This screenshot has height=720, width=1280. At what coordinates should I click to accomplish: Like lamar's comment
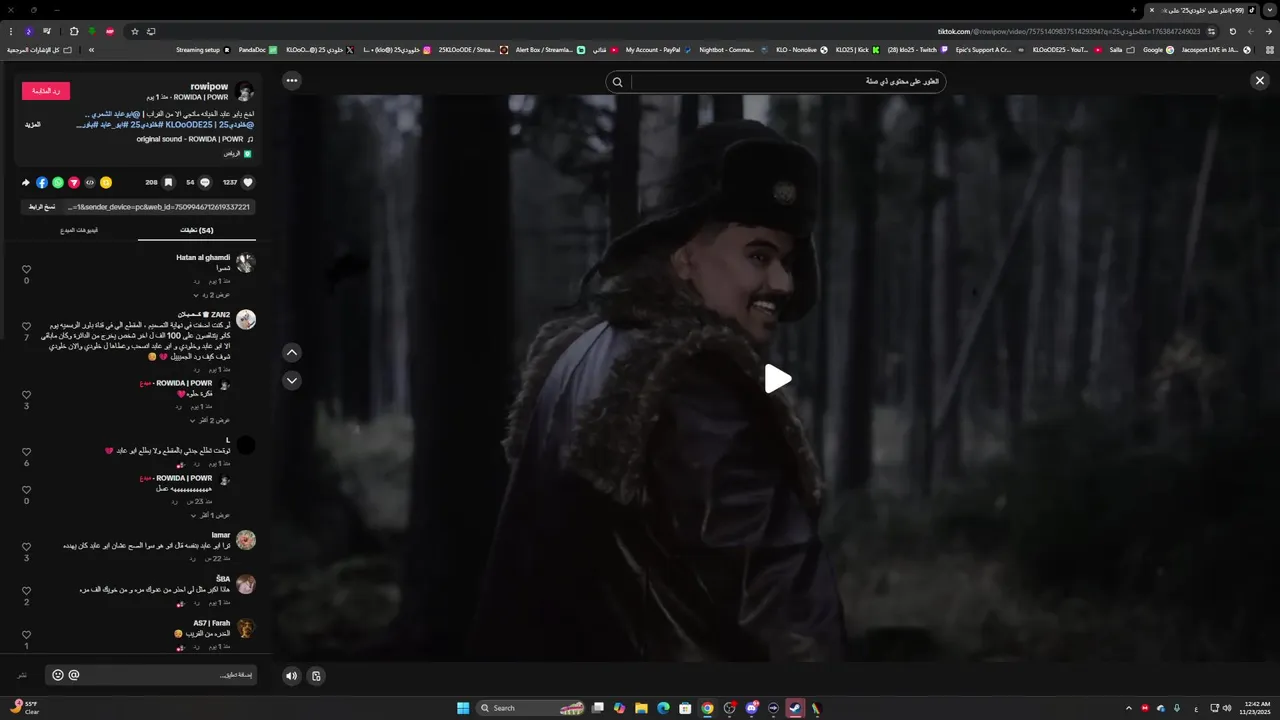coord(26,546)
